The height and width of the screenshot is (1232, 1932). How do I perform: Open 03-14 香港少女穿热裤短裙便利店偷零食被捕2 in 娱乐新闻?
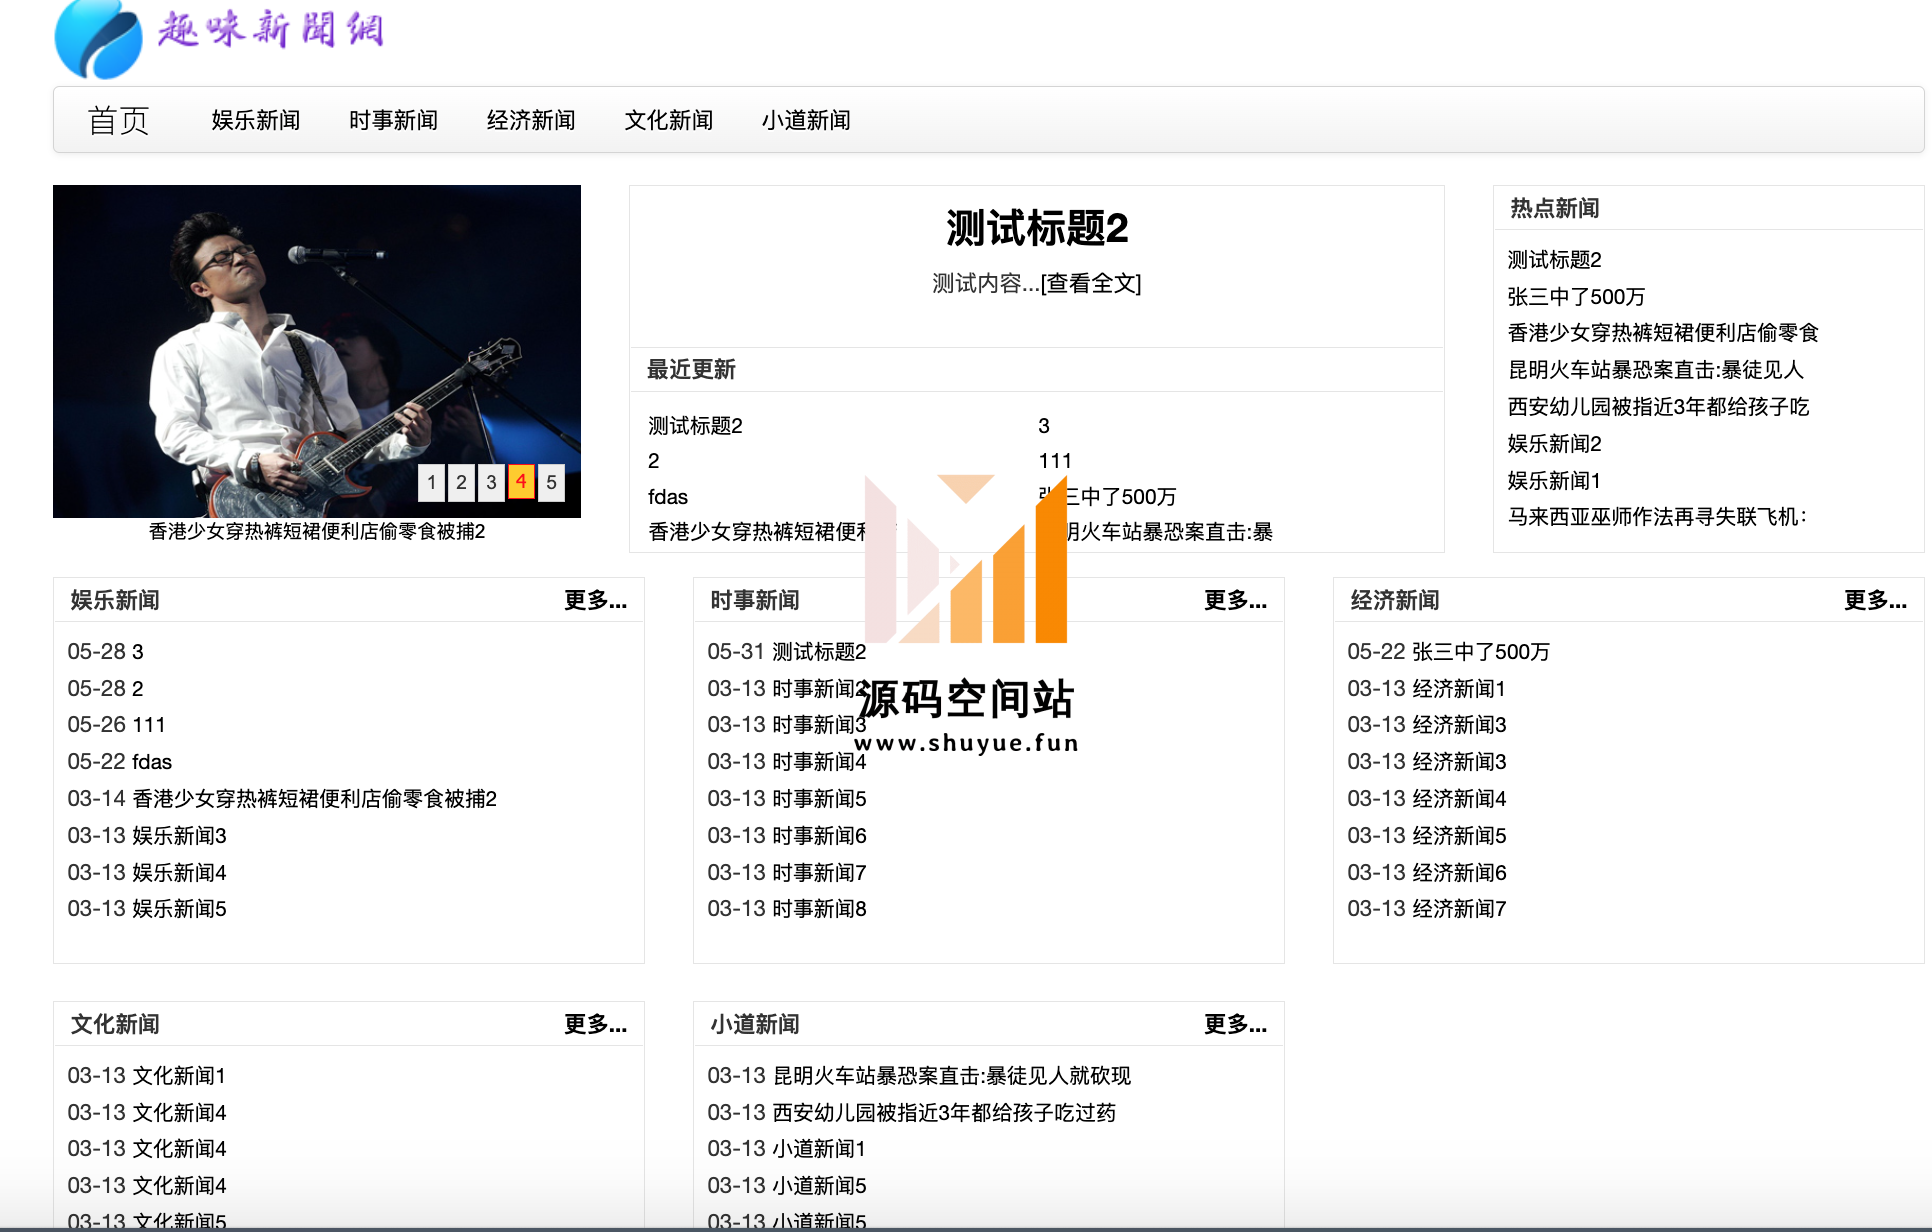282,799
